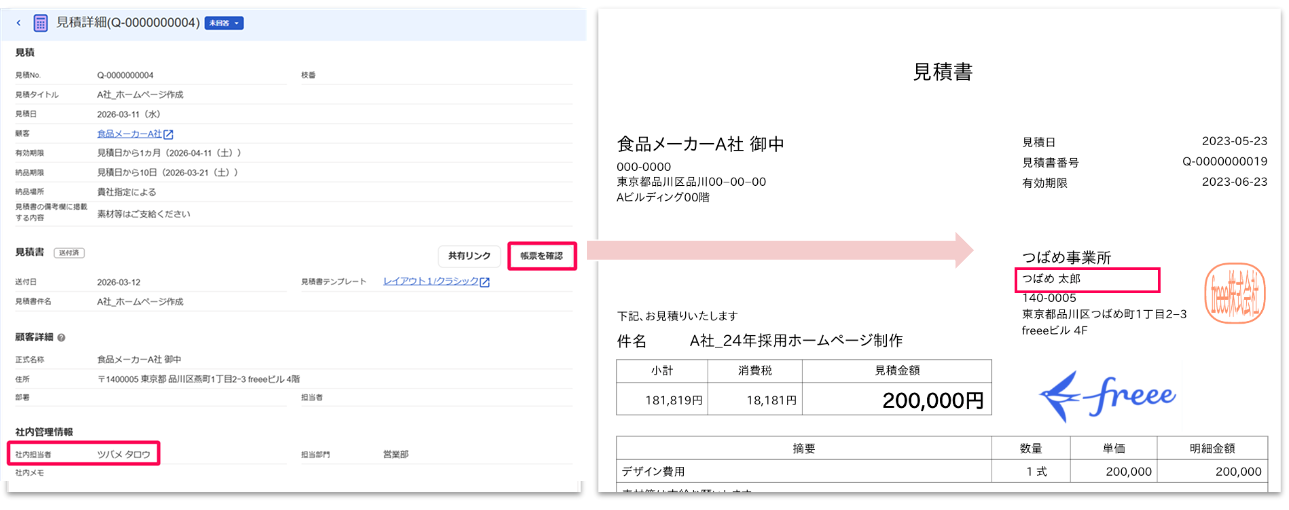Click the 貴社指定による delivery place value
This screenshot has width=1289, height=510.
pyautogui.click(x=129, y=193)
